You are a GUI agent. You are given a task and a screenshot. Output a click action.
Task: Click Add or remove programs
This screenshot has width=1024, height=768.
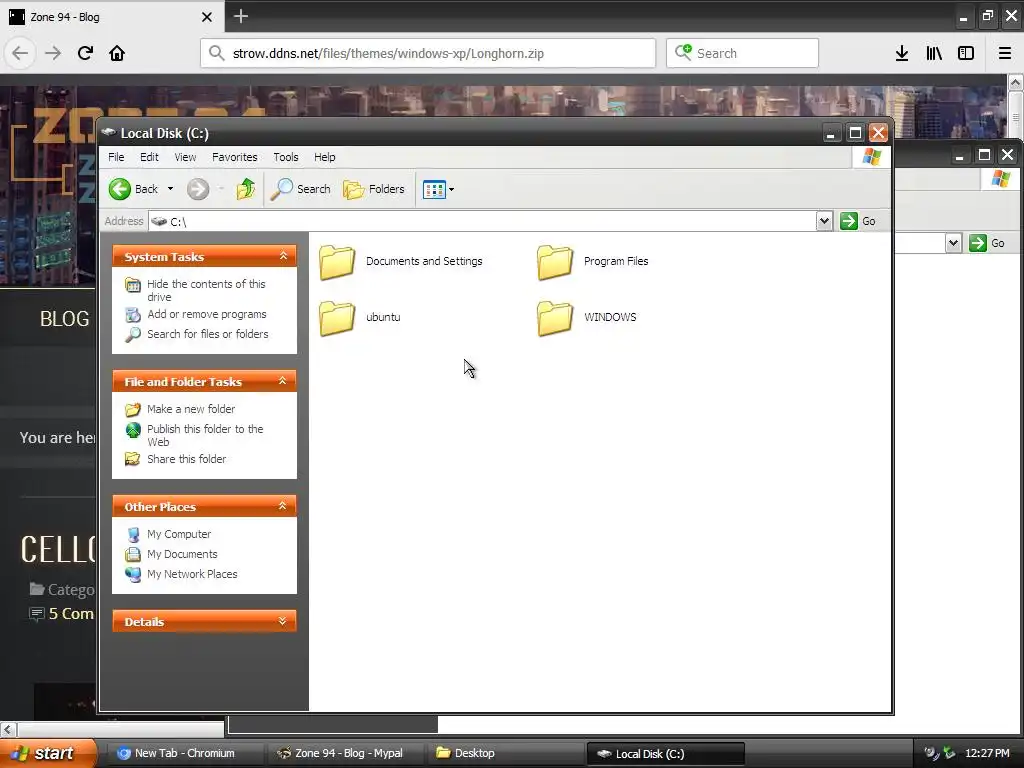pos(206,314)
